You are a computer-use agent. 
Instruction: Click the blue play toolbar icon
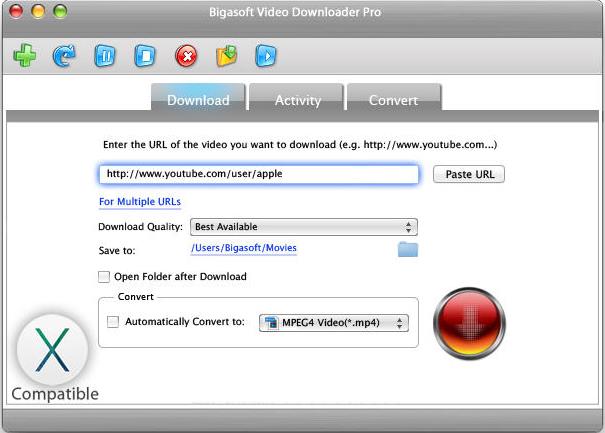coord(266,56)
